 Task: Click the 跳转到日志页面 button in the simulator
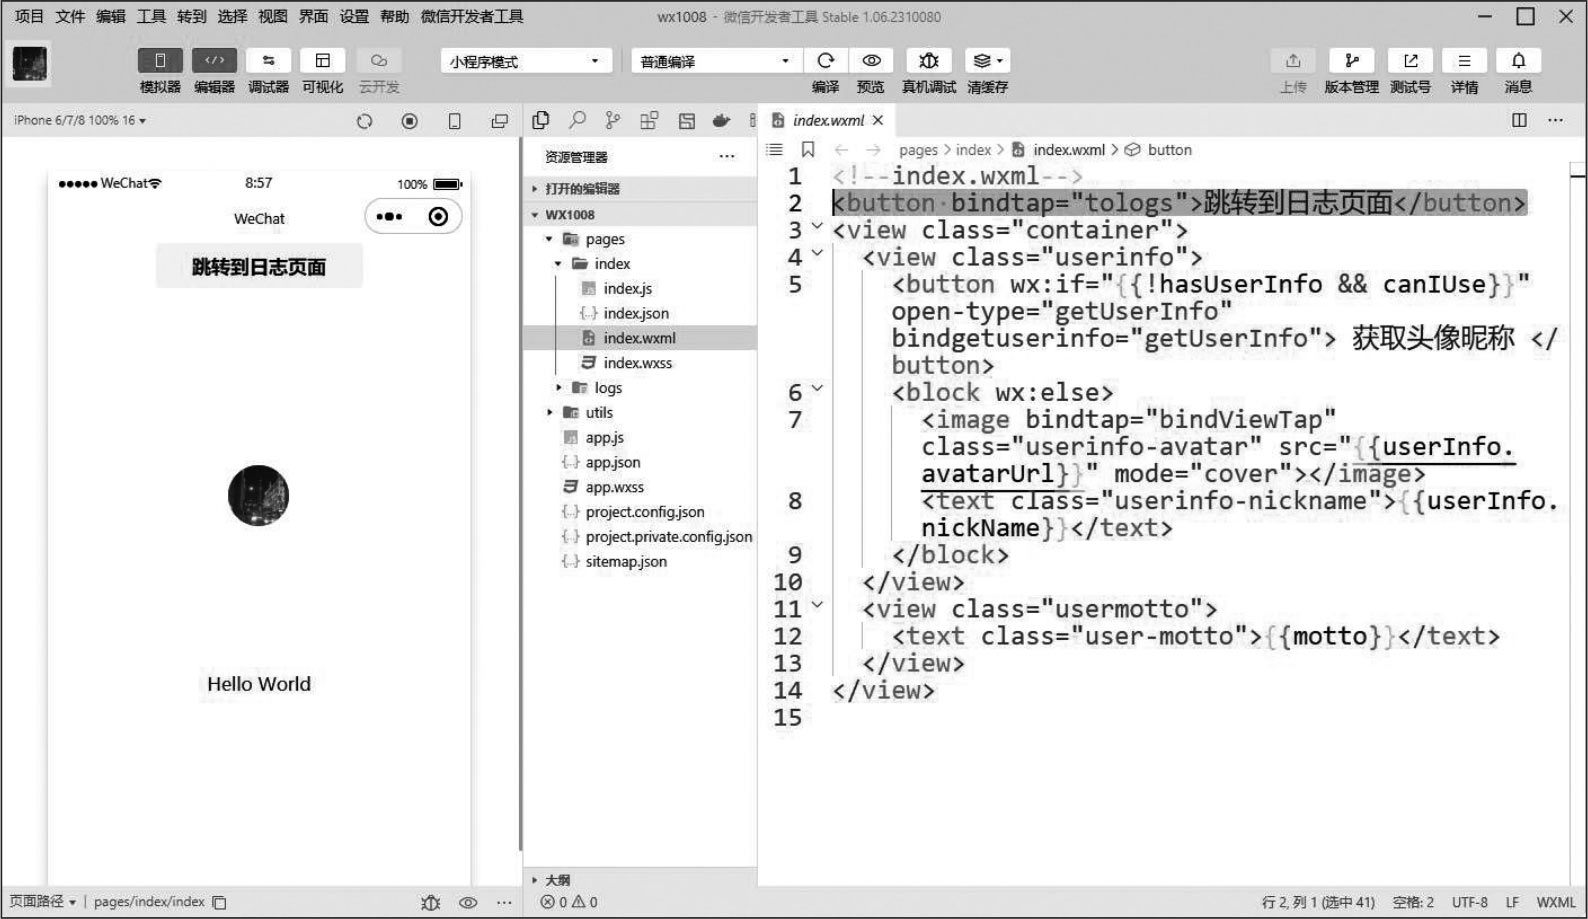(259, 266)
